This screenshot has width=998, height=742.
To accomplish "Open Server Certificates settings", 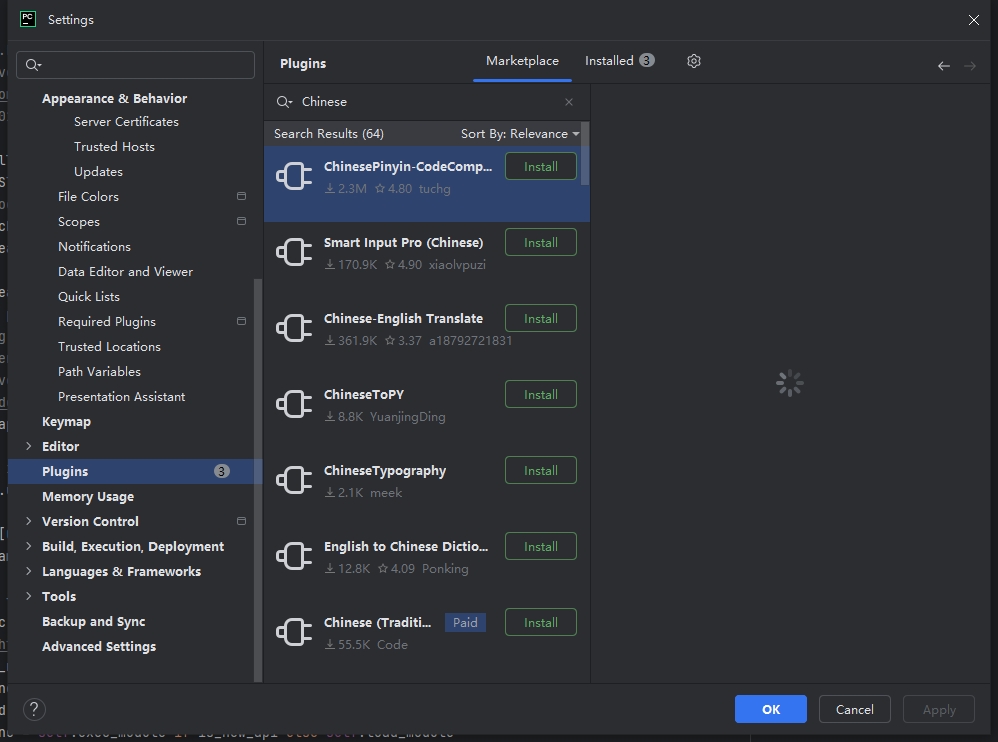I will [x=126, y=122].
